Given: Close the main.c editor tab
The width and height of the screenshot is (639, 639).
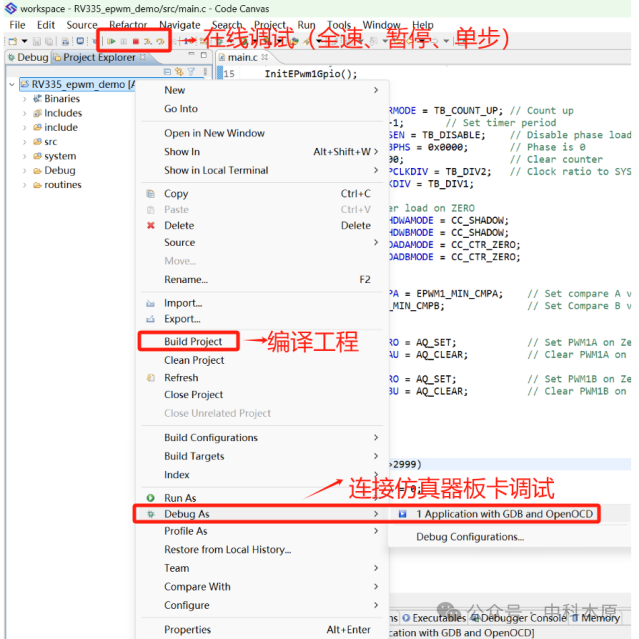Looking at the screenshot, I should pyautogui.click(x=264, y=57).
